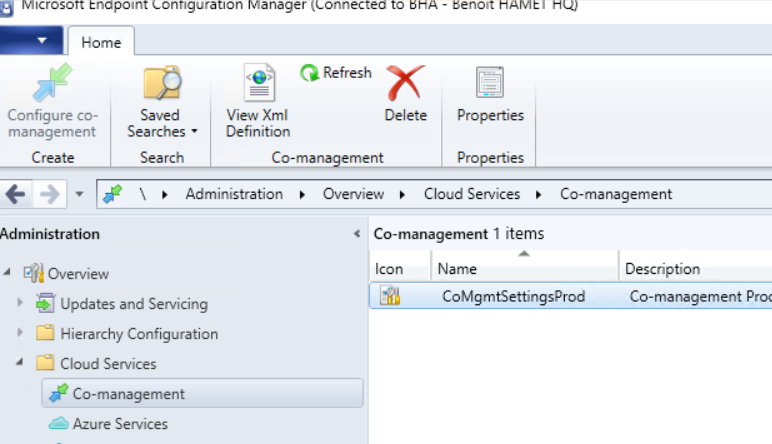
Task: Click the Configure co-management icon
Action: 51,84
